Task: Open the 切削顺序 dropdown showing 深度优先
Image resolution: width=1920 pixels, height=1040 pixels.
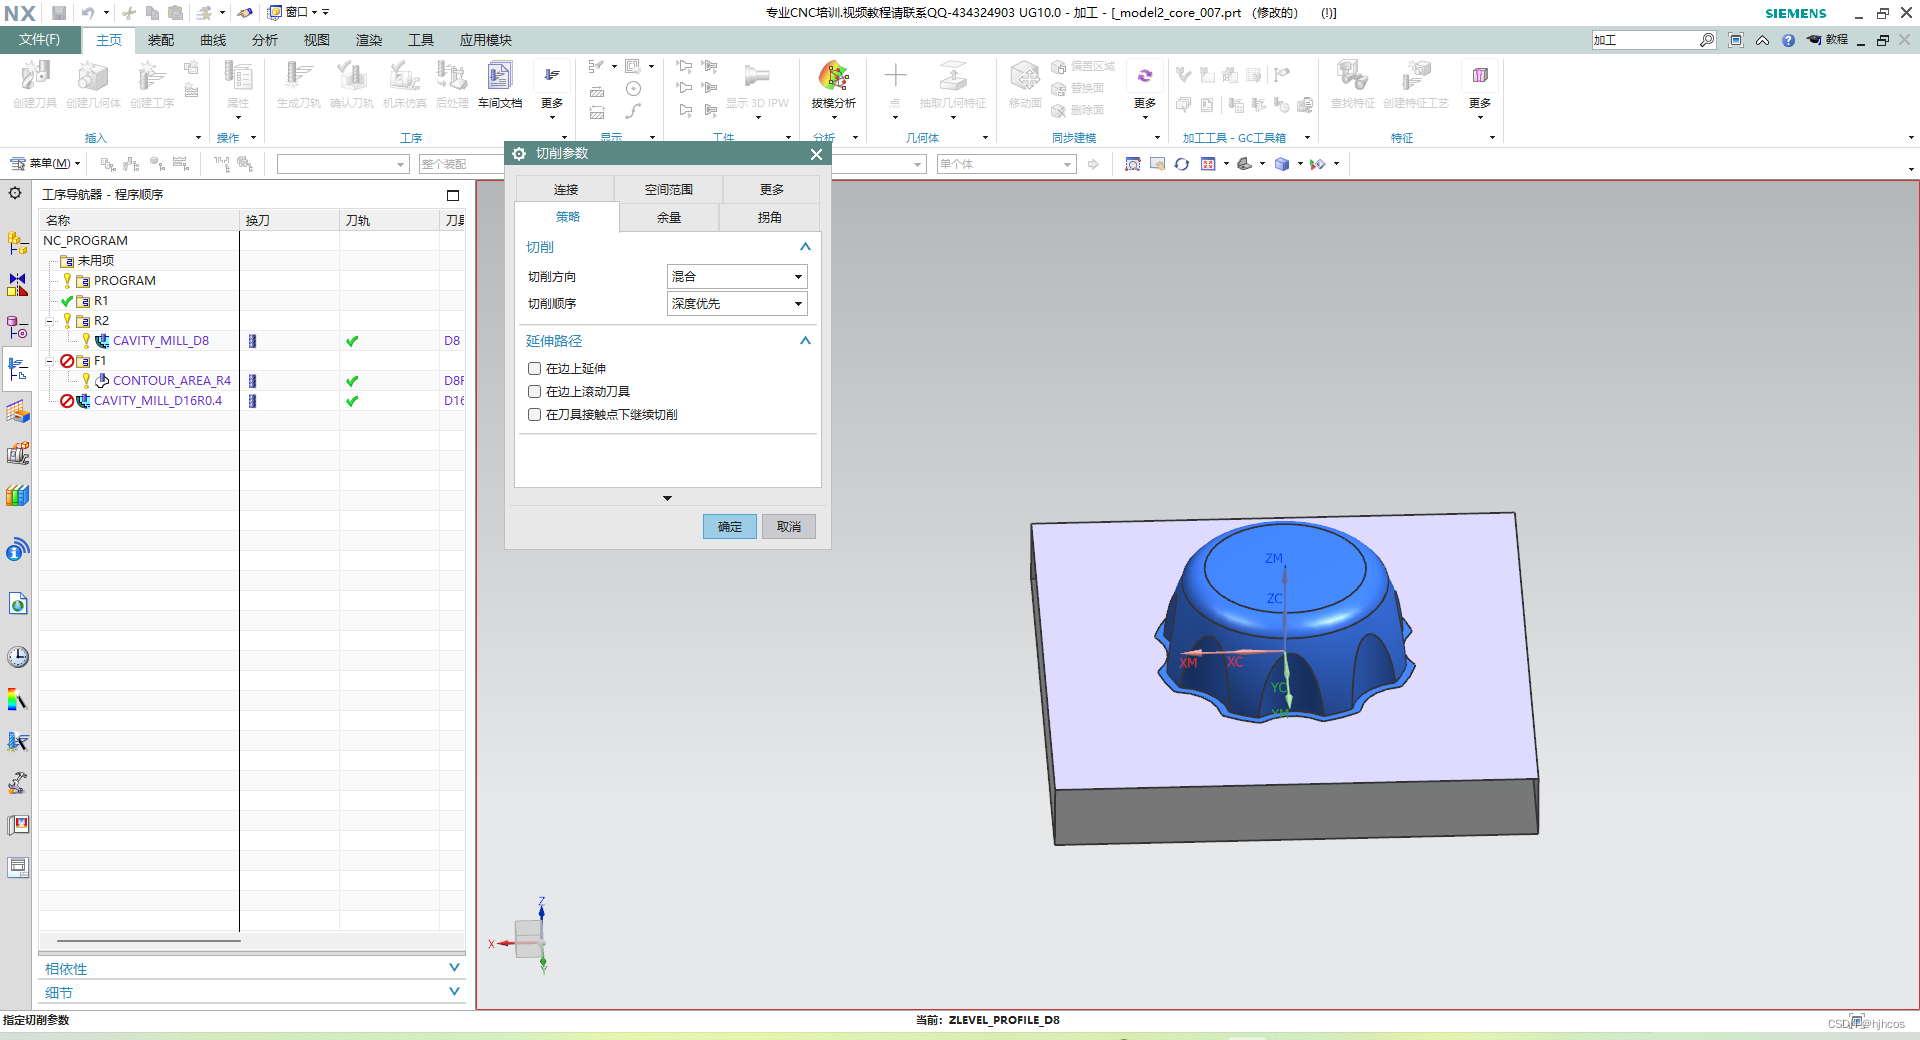Action: tap(737, 304)
